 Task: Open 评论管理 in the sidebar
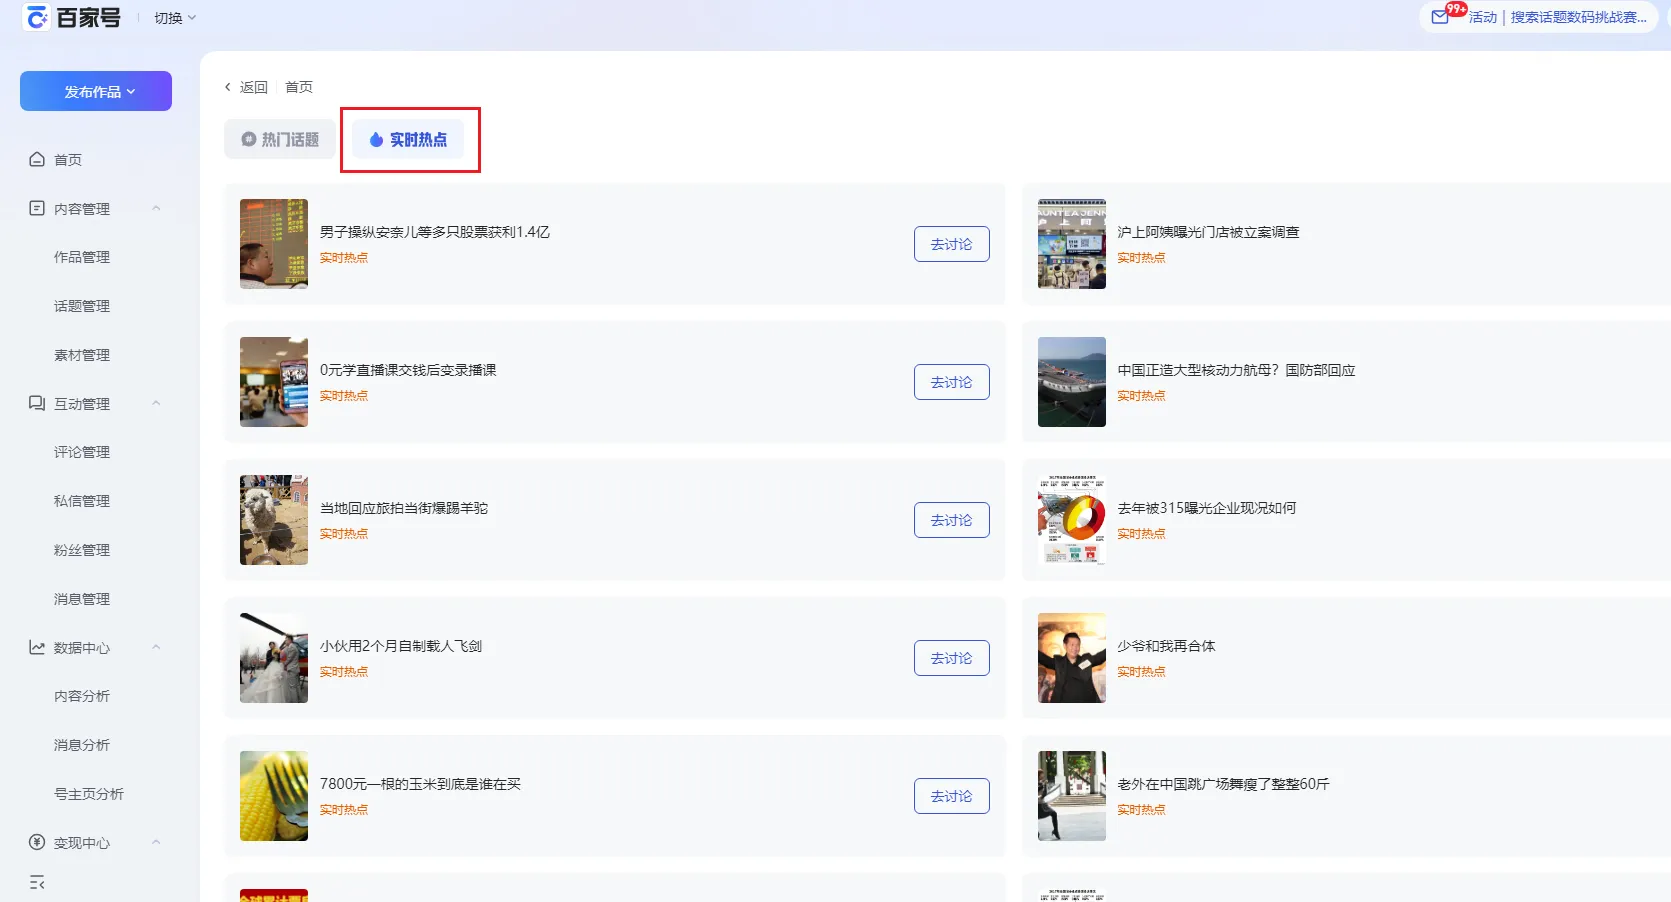pos(82,452)
